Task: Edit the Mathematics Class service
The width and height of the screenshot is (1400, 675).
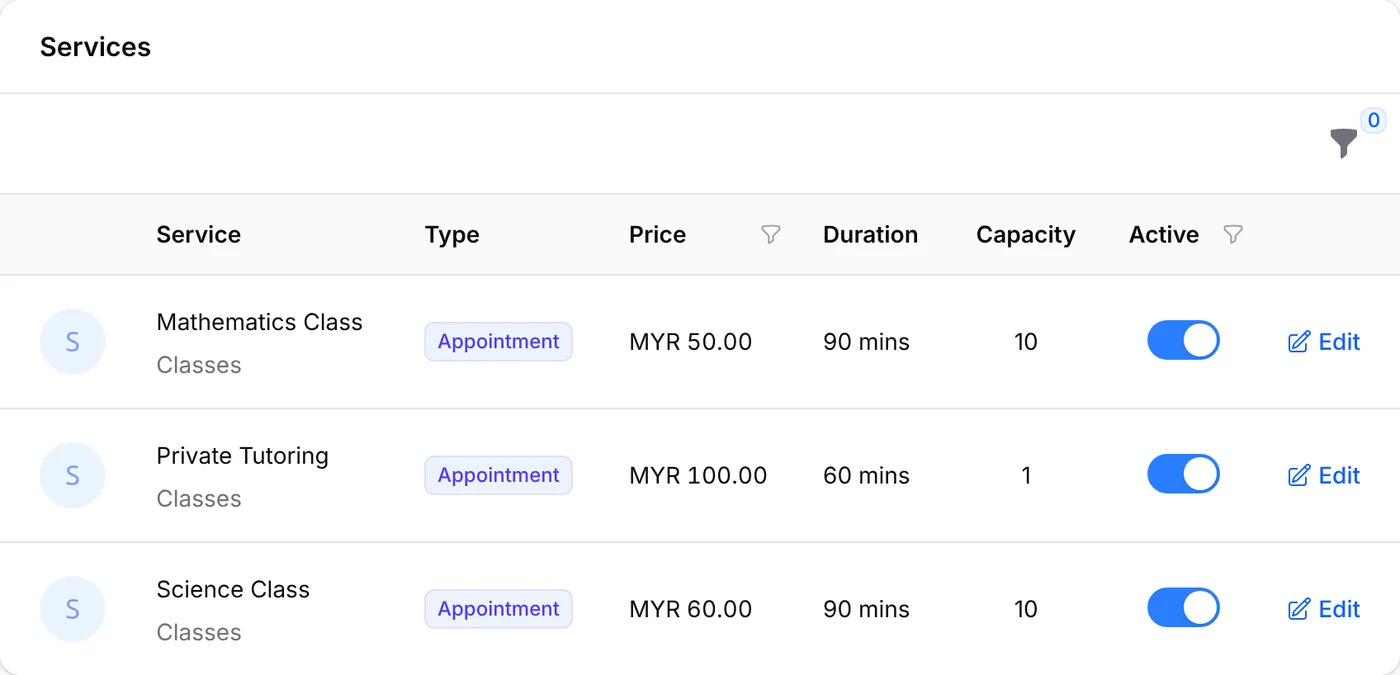Action: point(1324,342)
